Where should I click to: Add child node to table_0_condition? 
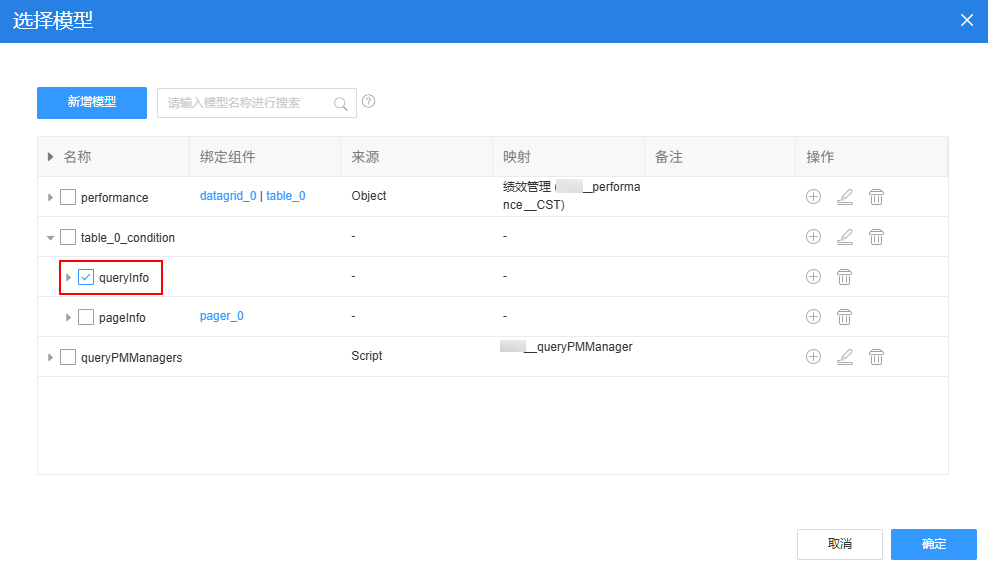[x=813, y=236]
